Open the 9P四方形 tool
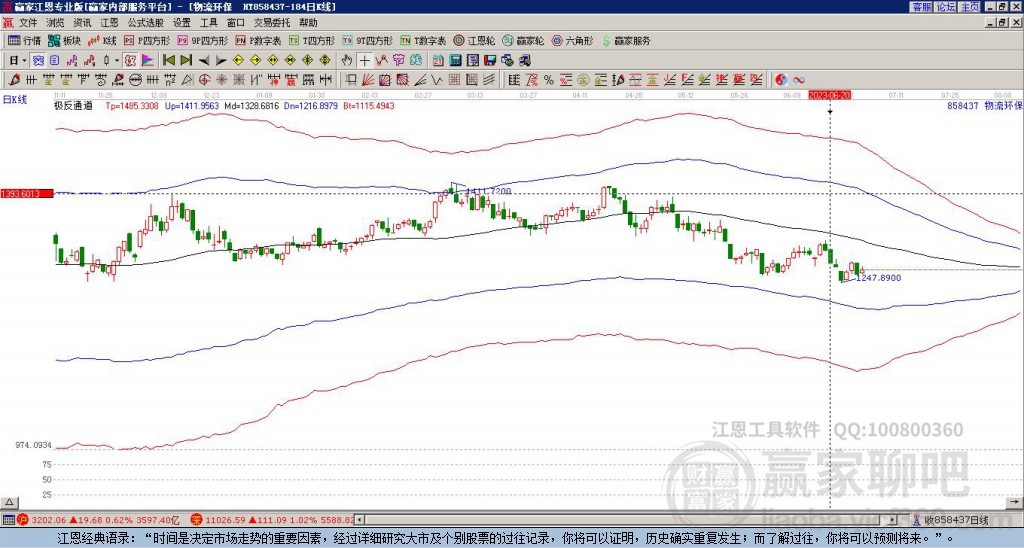This screenshot has width=1024, height=548. click(202, 40)
